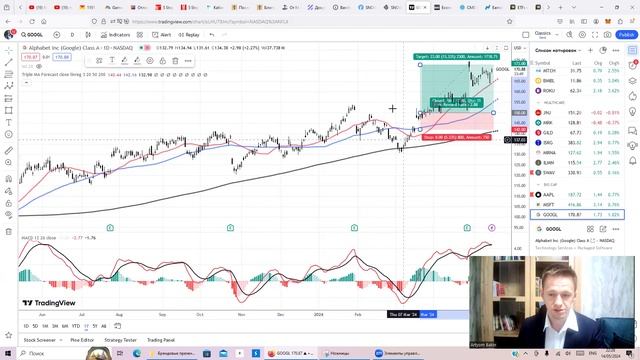Toggle hide all drawings eye icon

coord(9,215)
